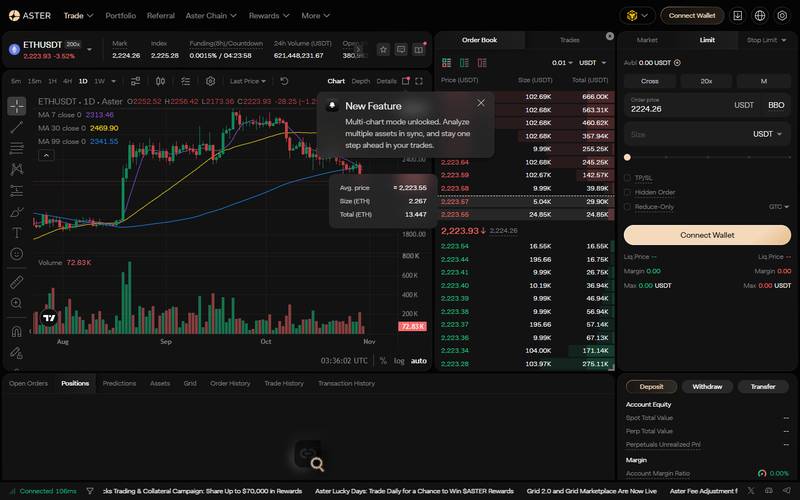800x500 pixels.
Task: Expand the Trade menu
Action: [78, 15]
